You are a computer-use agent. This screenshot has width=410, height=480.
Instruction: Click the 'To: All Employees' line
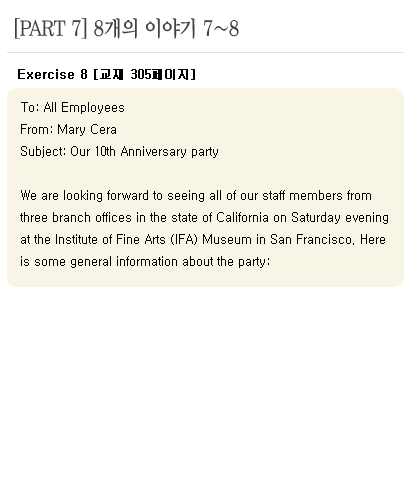tap(72, 108)
